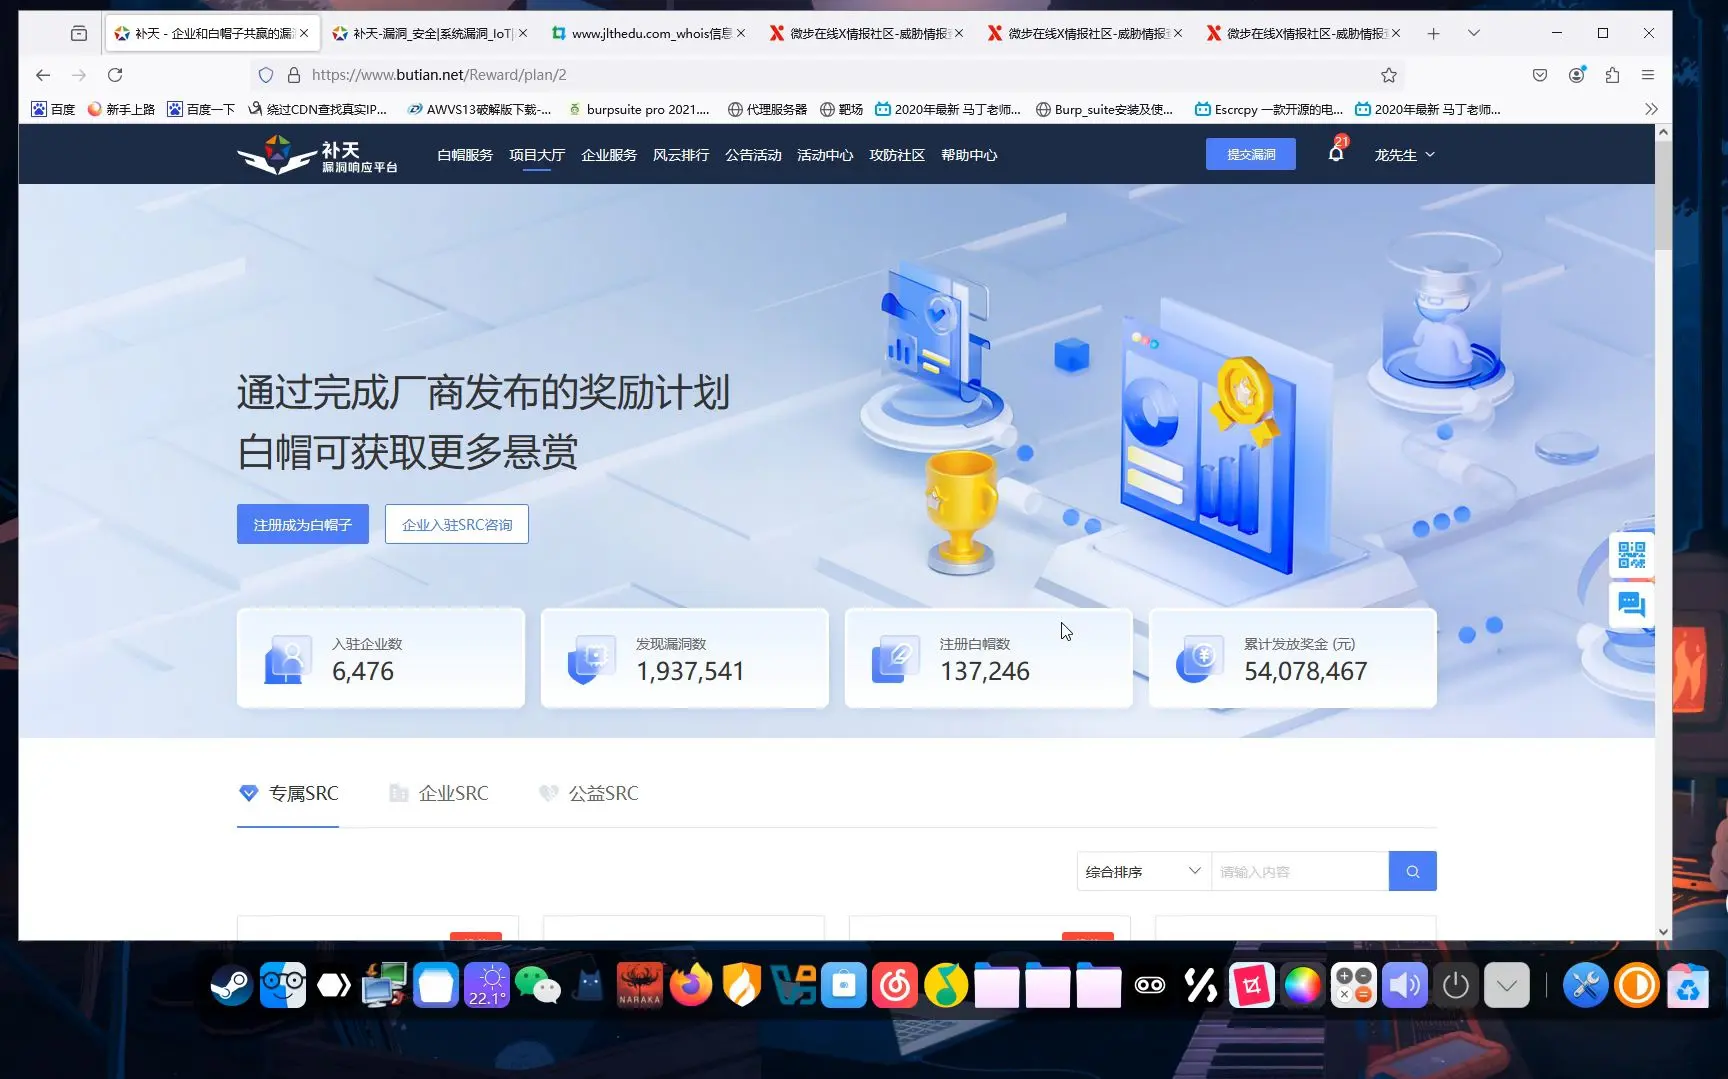
Task: Click the 注册成为白帽子 button
Action: coord(302,523)
